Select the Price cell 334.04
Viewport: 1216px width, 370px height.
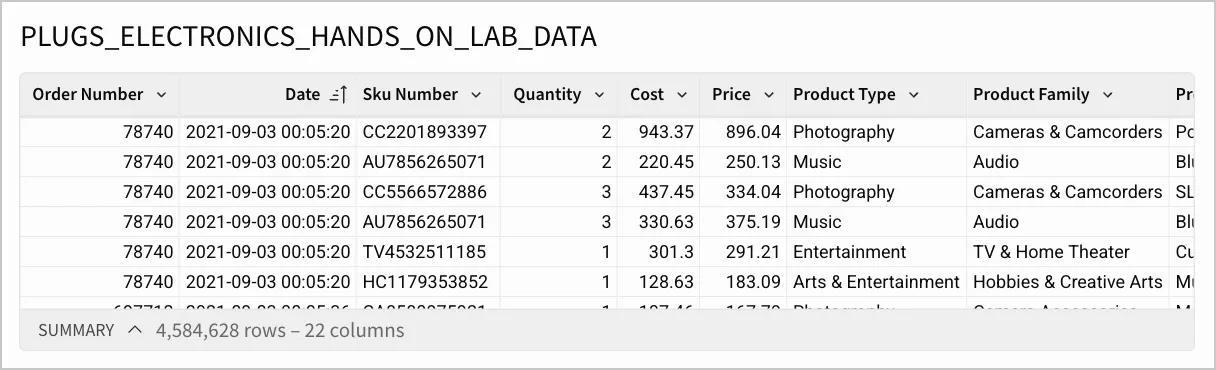[x=743, y=192]
